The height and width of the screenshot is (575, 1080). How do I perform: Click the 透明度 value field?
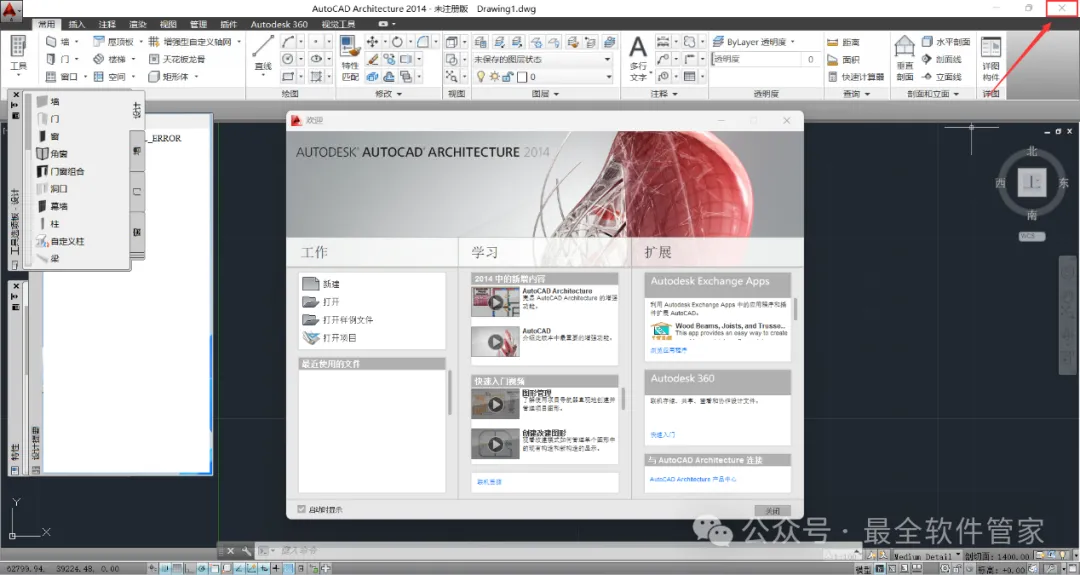point(810,59)
